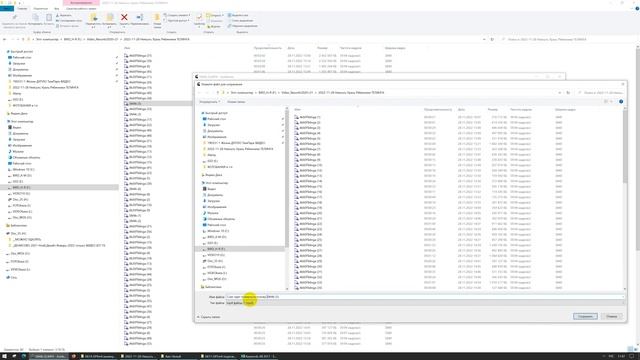Sort dialog file list by Имя column header
This screenshot has height=360, width=640.
pos(298,109)
